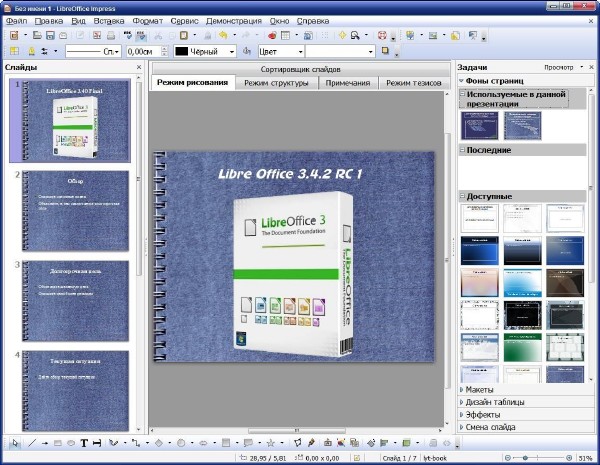Select the Ellipse shape tool
The height and width of the screenshot is (465, 600).
point(70,442)
